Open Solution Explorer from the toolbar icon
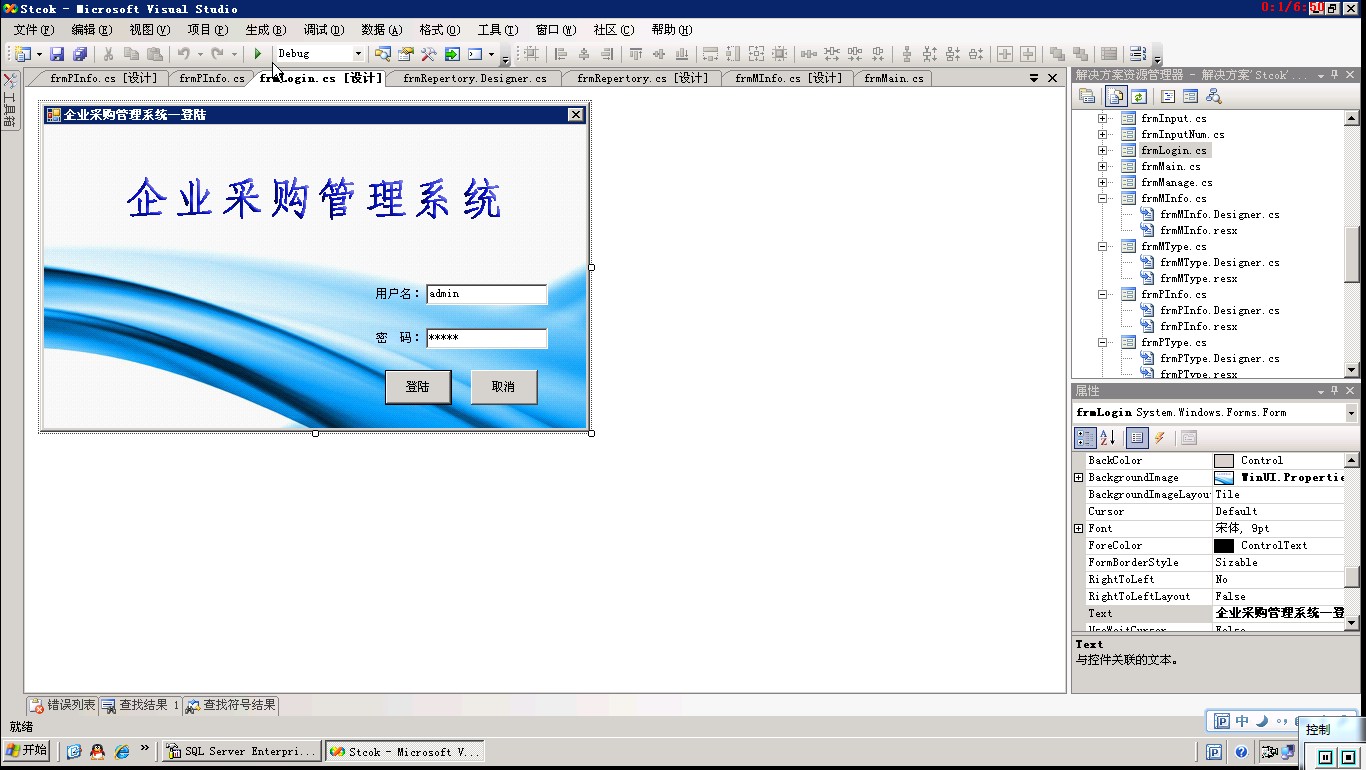Image resolution: width=1366 pixels, height=770 pixels. click(382, 54)
